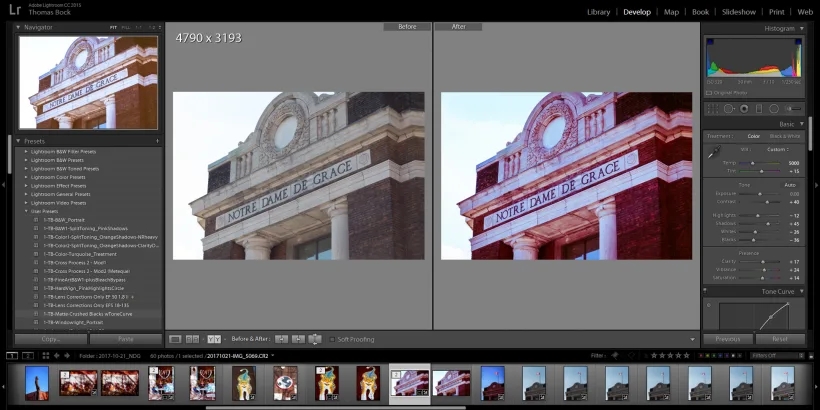This screenshot has height=410, width=820.
Task: Select the Red Eye Correction tool
Action: [x=744, y=108]
